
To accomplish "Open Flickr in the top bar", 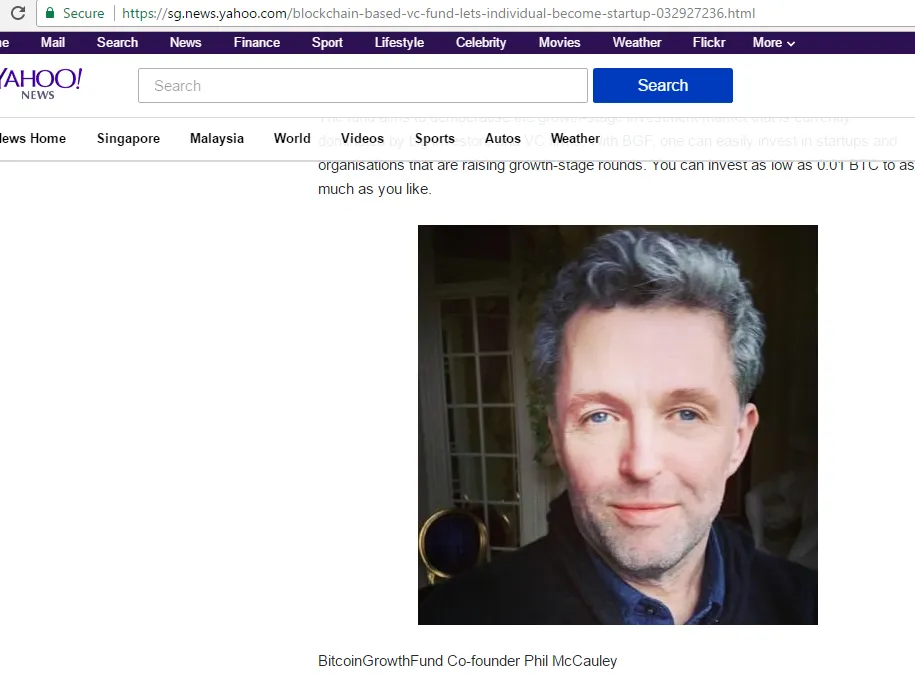I will 708,43.
